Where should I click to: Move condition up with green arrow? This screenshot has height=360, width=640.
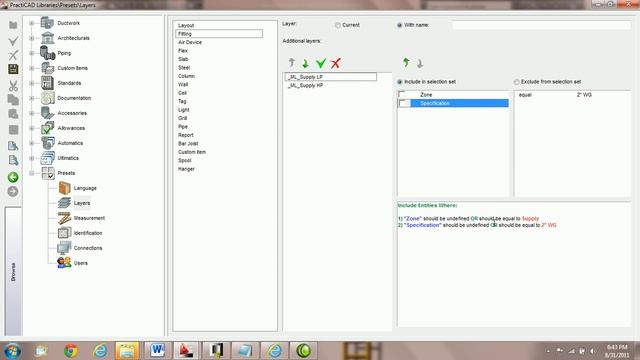coord(406,62)
